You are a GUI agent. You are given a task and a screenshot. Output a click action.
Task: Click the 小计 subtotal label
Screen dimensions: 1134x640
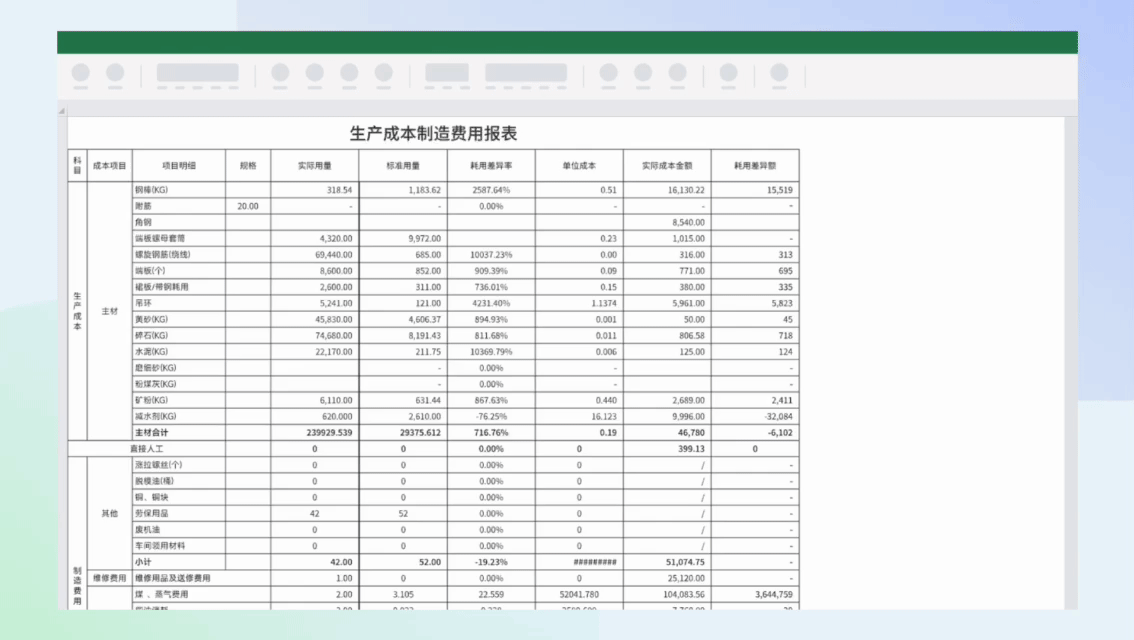(143, 562)
